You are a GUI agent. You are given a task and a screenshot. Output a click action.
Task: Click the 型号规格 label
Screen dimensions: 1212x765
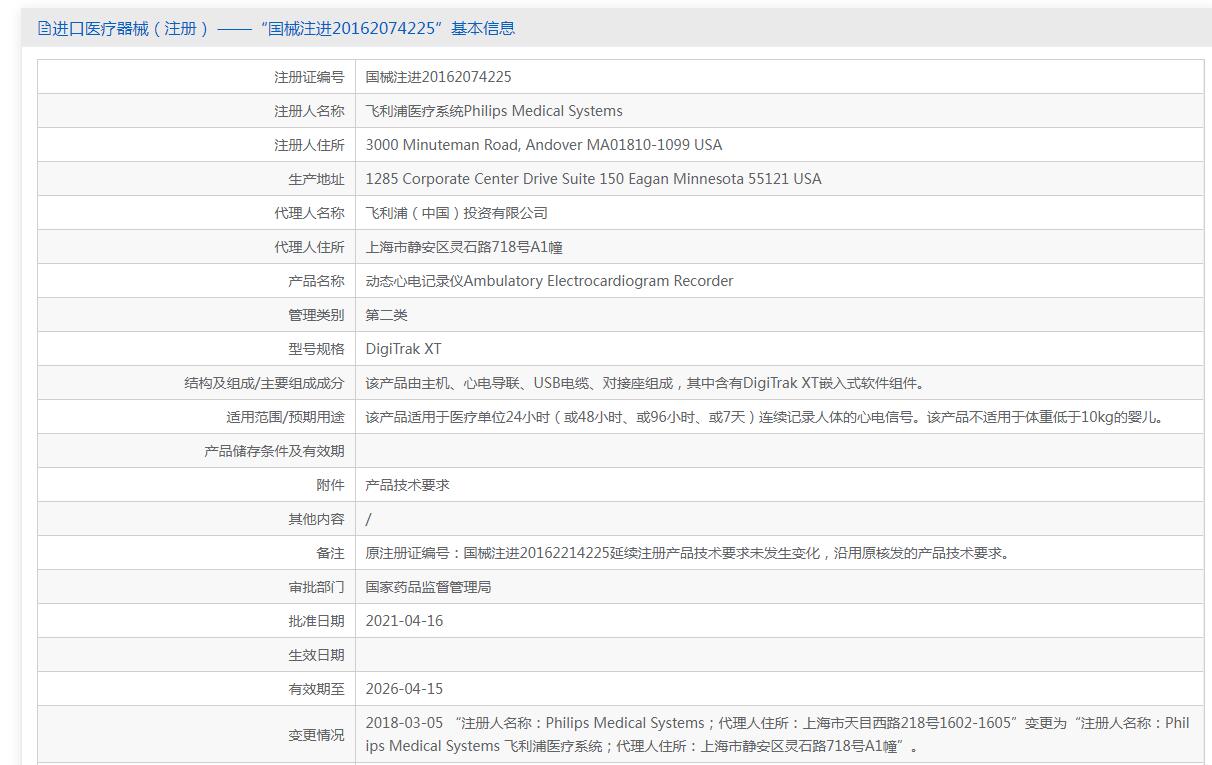pyautogui.click(x=316, y=349)
